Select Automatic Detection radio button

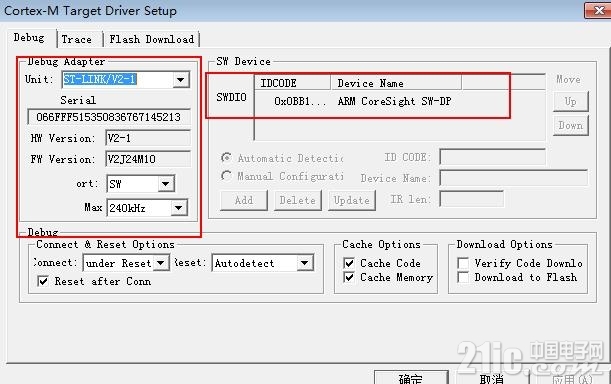point(226,157)
